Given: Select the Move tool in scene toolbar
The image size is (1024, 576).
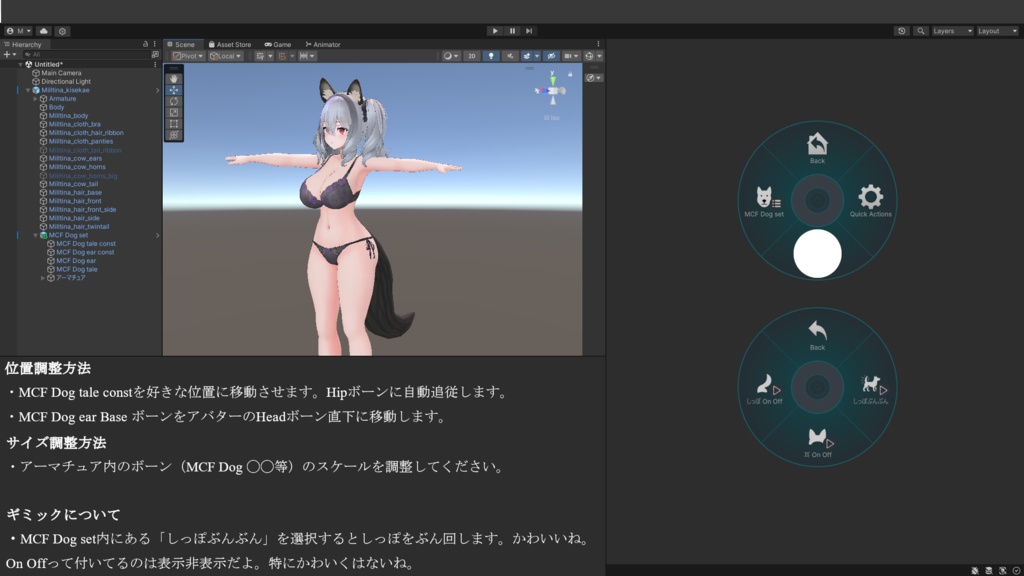Looking at the screenshot, I should pos(174,90).
